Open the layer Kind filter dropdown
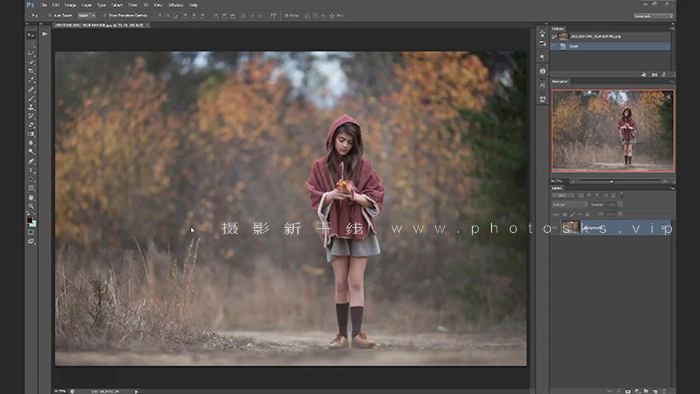Image resolution: width=700 pixels, height=394 pixels. 562,195
